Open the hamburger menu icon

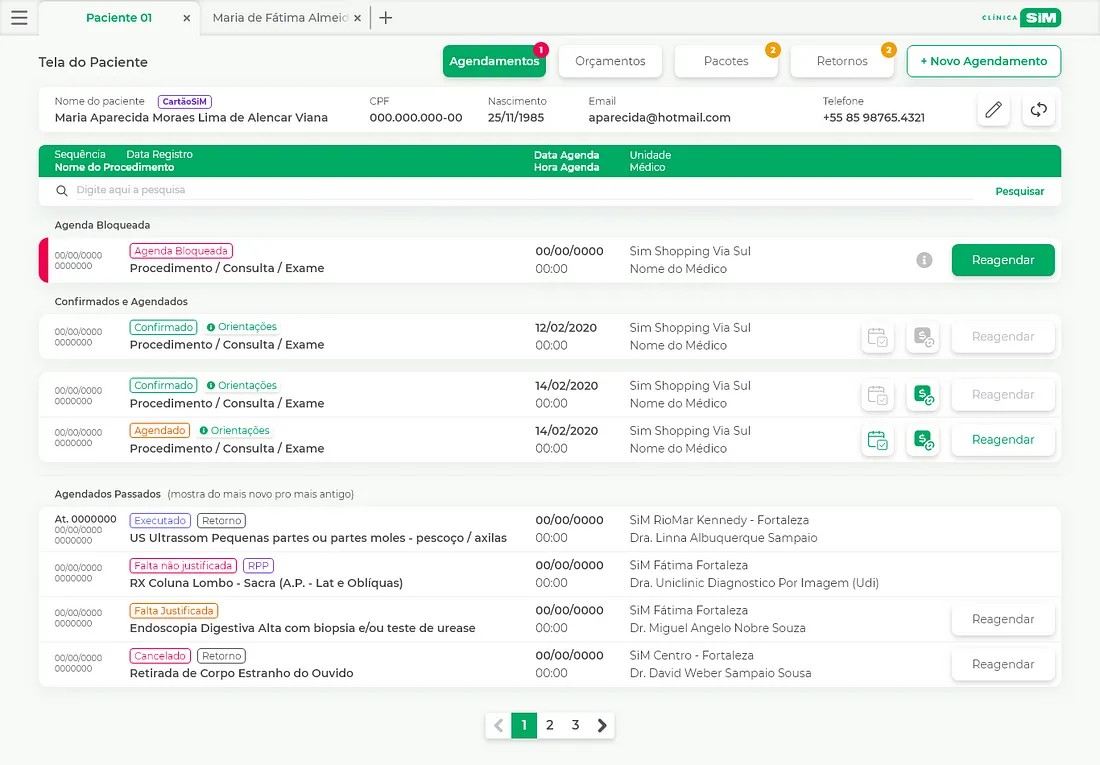click(x=19, y=18)
